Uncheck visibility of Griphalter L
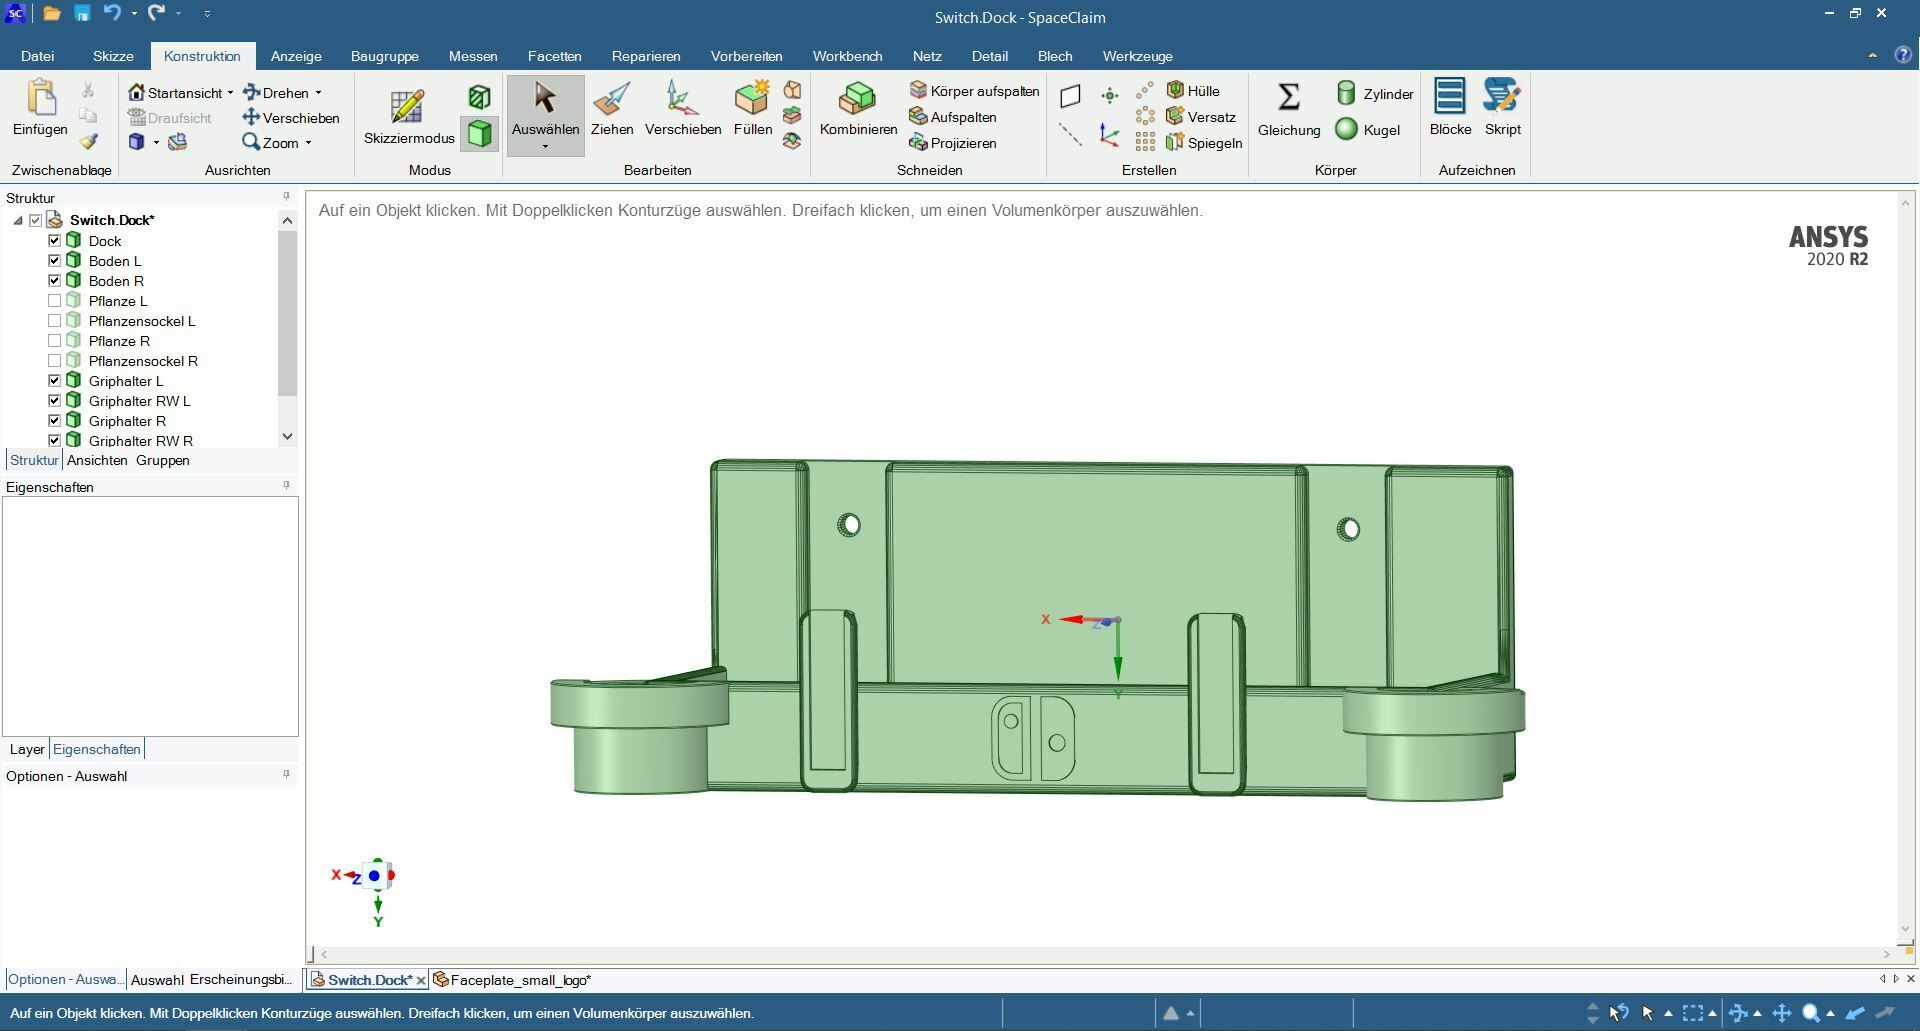Viewport: 1920px width, 1031px height. point(55,381)
